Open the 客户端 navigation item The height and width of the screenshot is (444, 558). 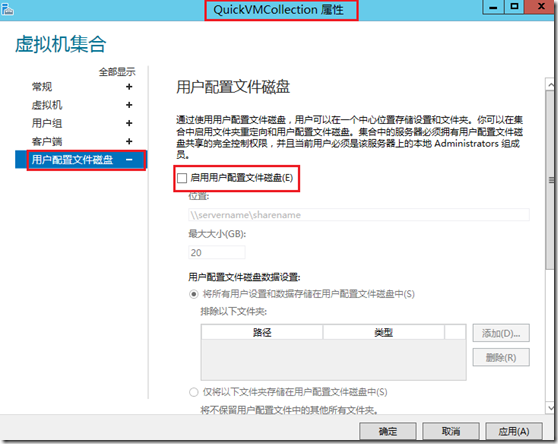point(47,142)
